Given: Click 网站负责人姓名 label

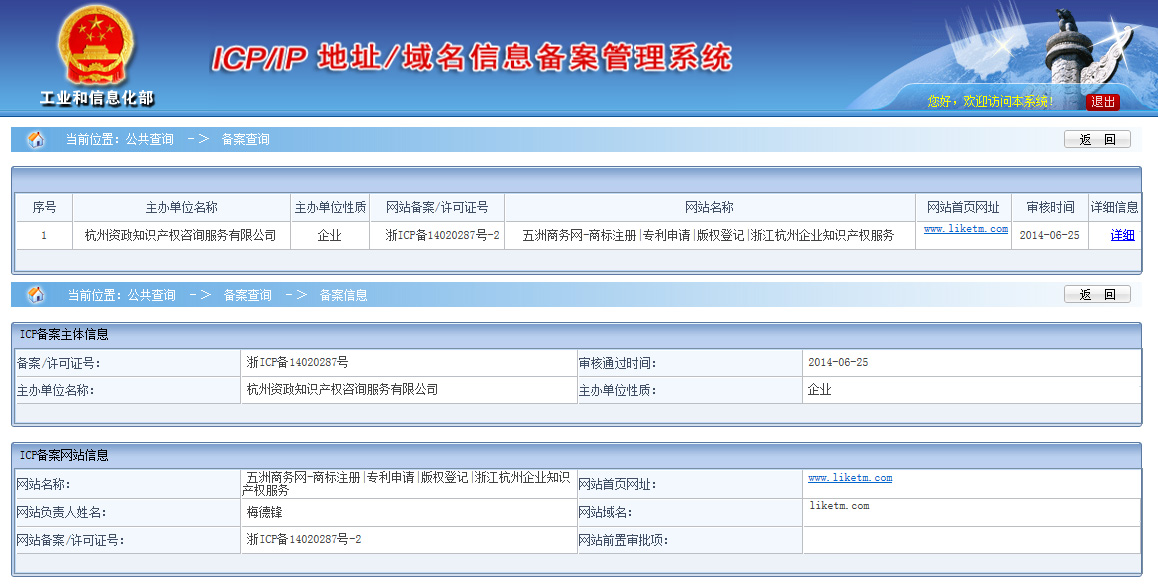Looking at the screenshot, I should (x=61, y=513).
